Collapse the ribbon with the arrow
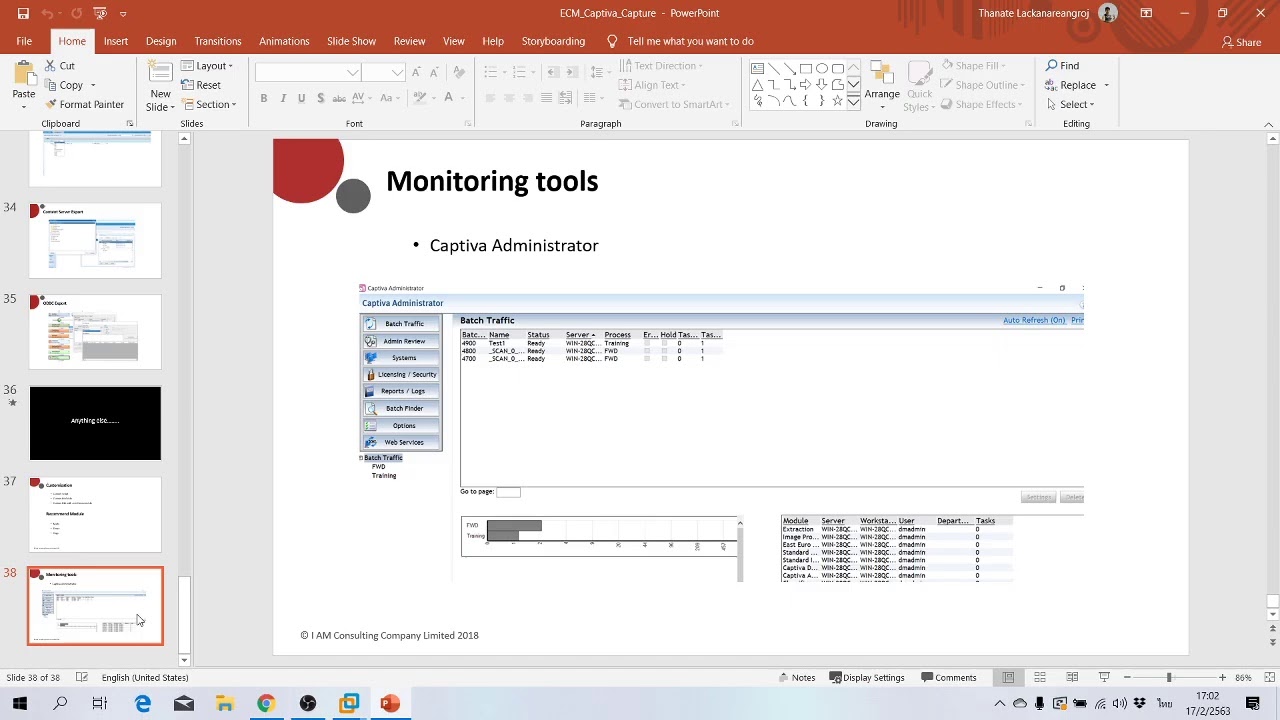1280x720 pixels. click(x=1268, y=124)
